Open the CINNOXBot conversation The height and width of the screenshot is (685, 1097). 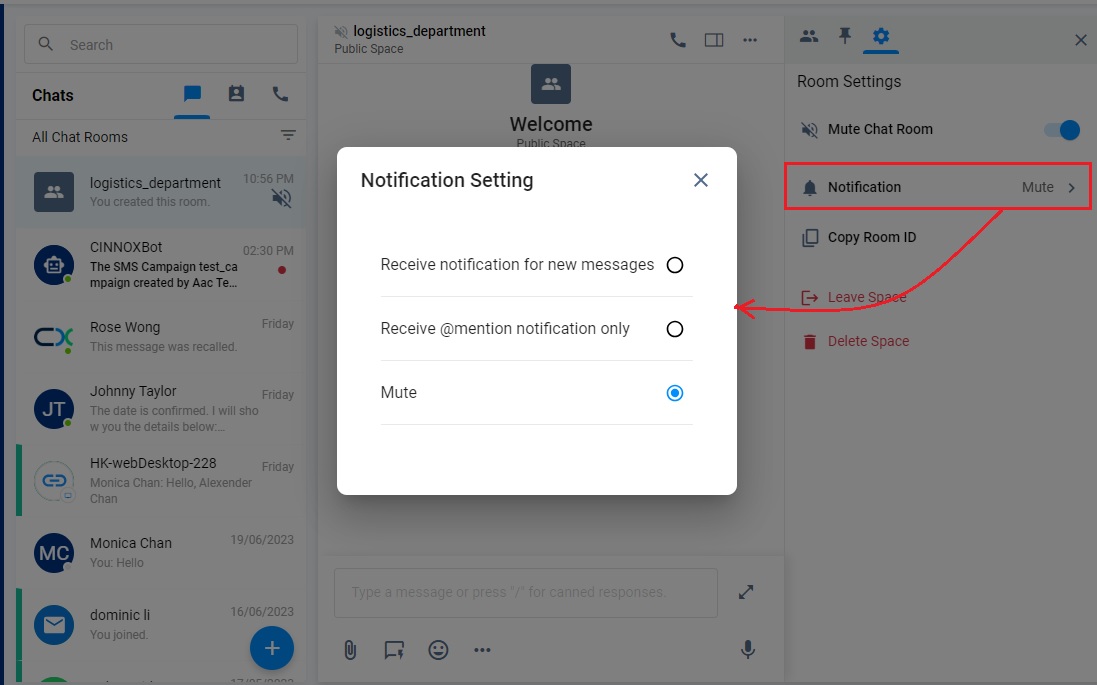pos(161,264)
